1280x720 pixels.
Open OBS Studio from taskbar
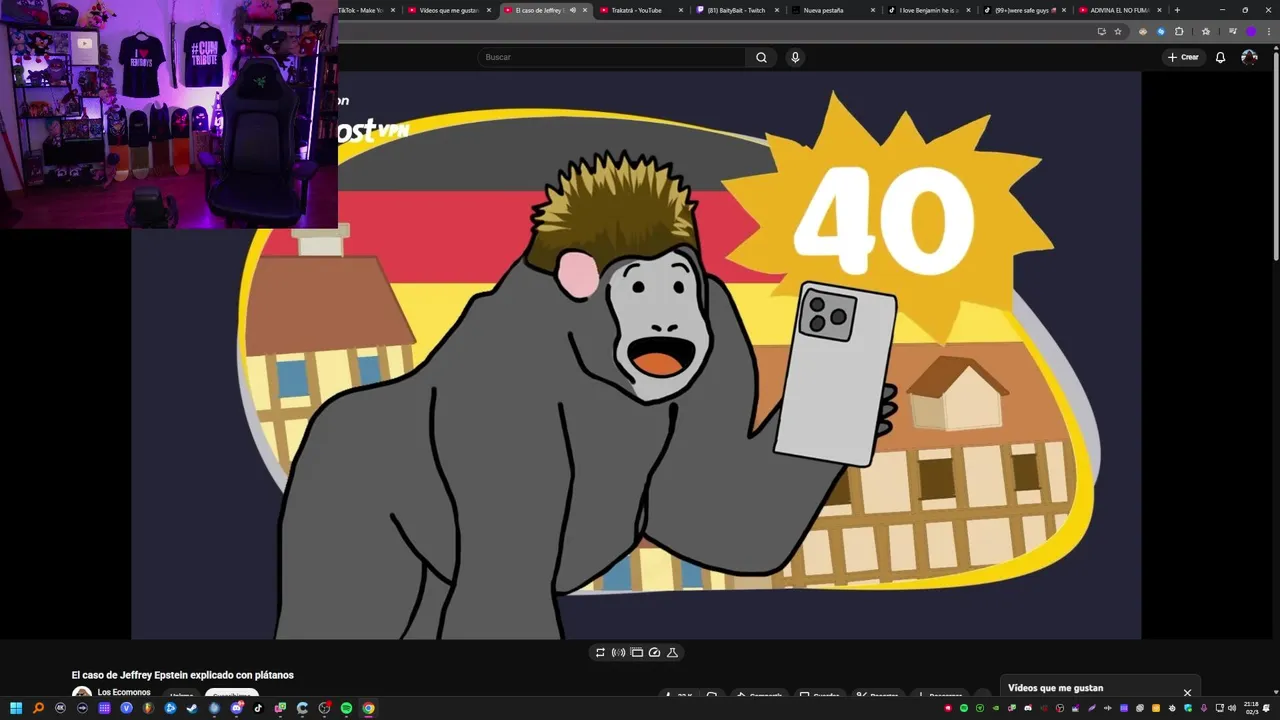point(324,708)
